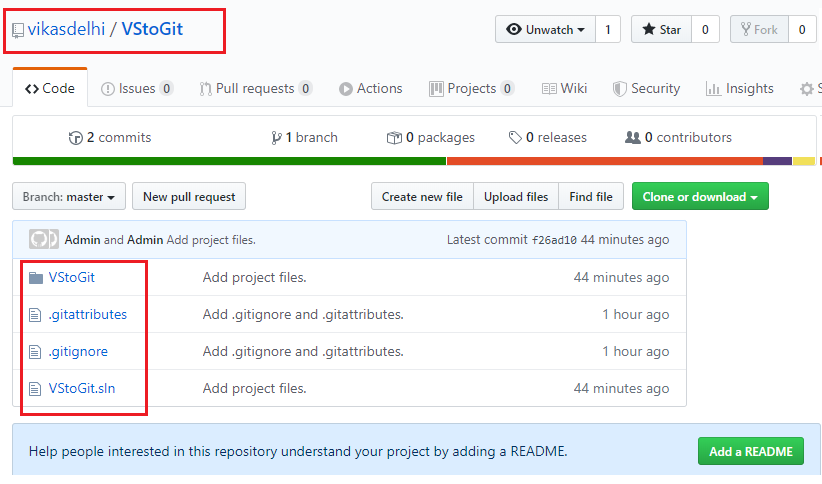The image size is (822, 484).
Task: Click the commits history clock icon
Action: tap(75, 138)
